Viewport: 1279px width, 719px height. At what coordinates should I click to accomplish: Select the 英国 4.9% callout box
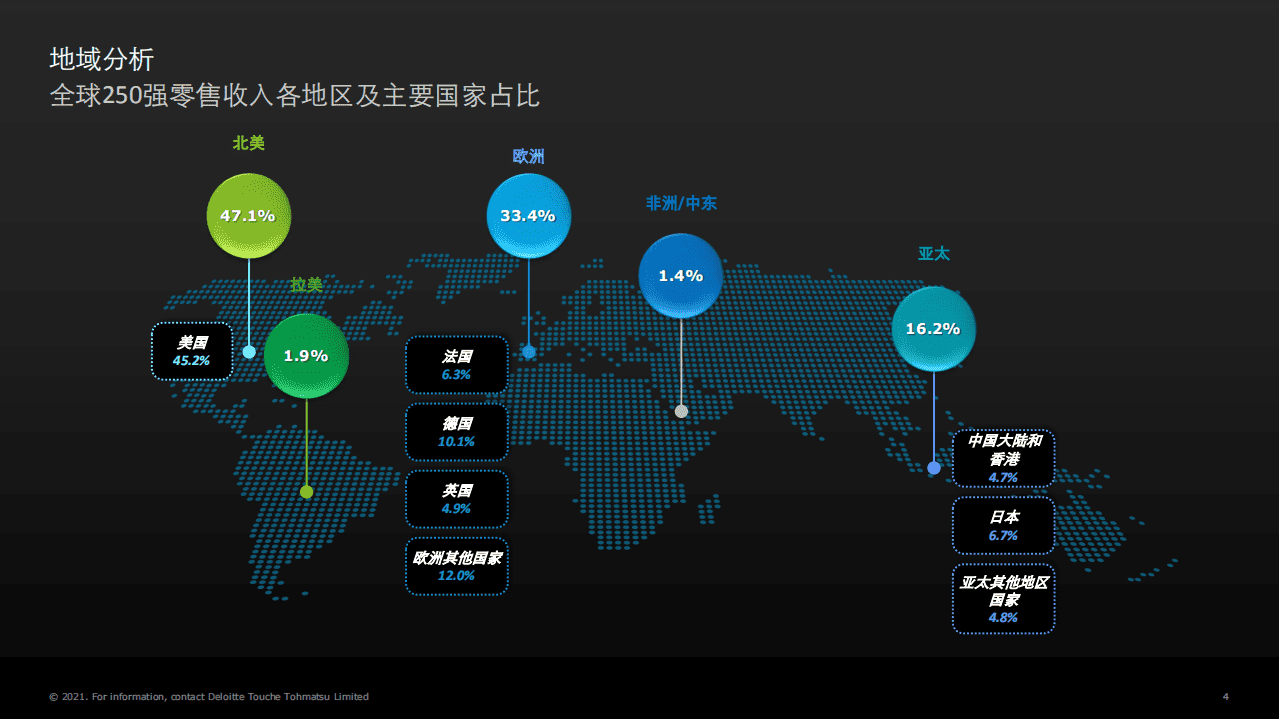[x=456, y=499]
